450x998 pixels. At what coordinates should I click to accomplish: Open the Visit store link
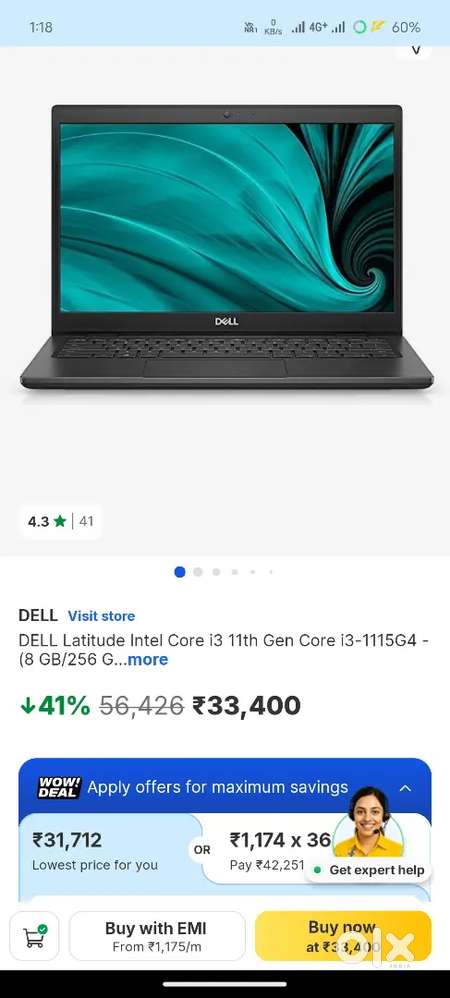(x=101, y=616)
